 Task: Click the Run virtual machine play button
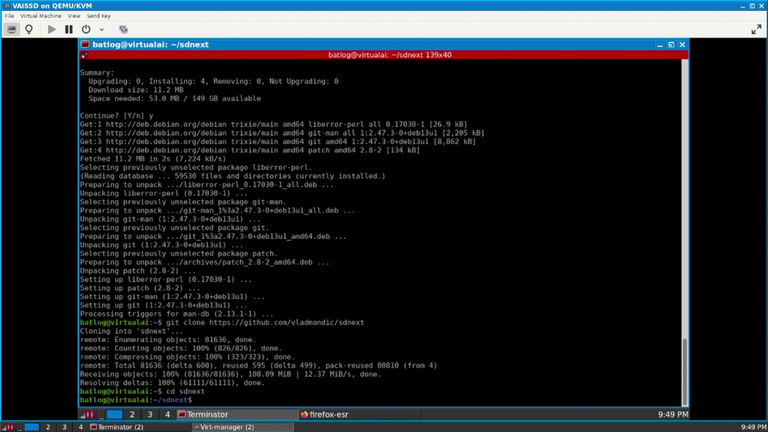coord(51,29)
